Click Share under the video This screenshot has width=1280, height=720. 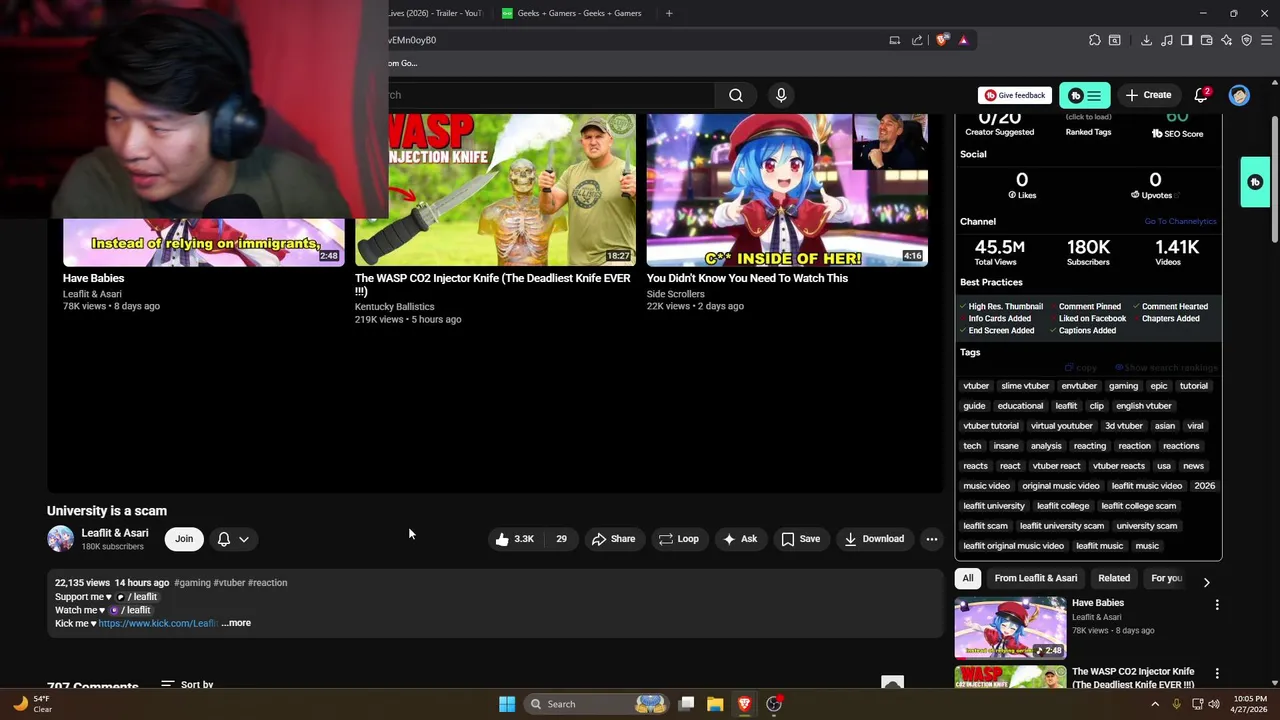pos(613,539)
